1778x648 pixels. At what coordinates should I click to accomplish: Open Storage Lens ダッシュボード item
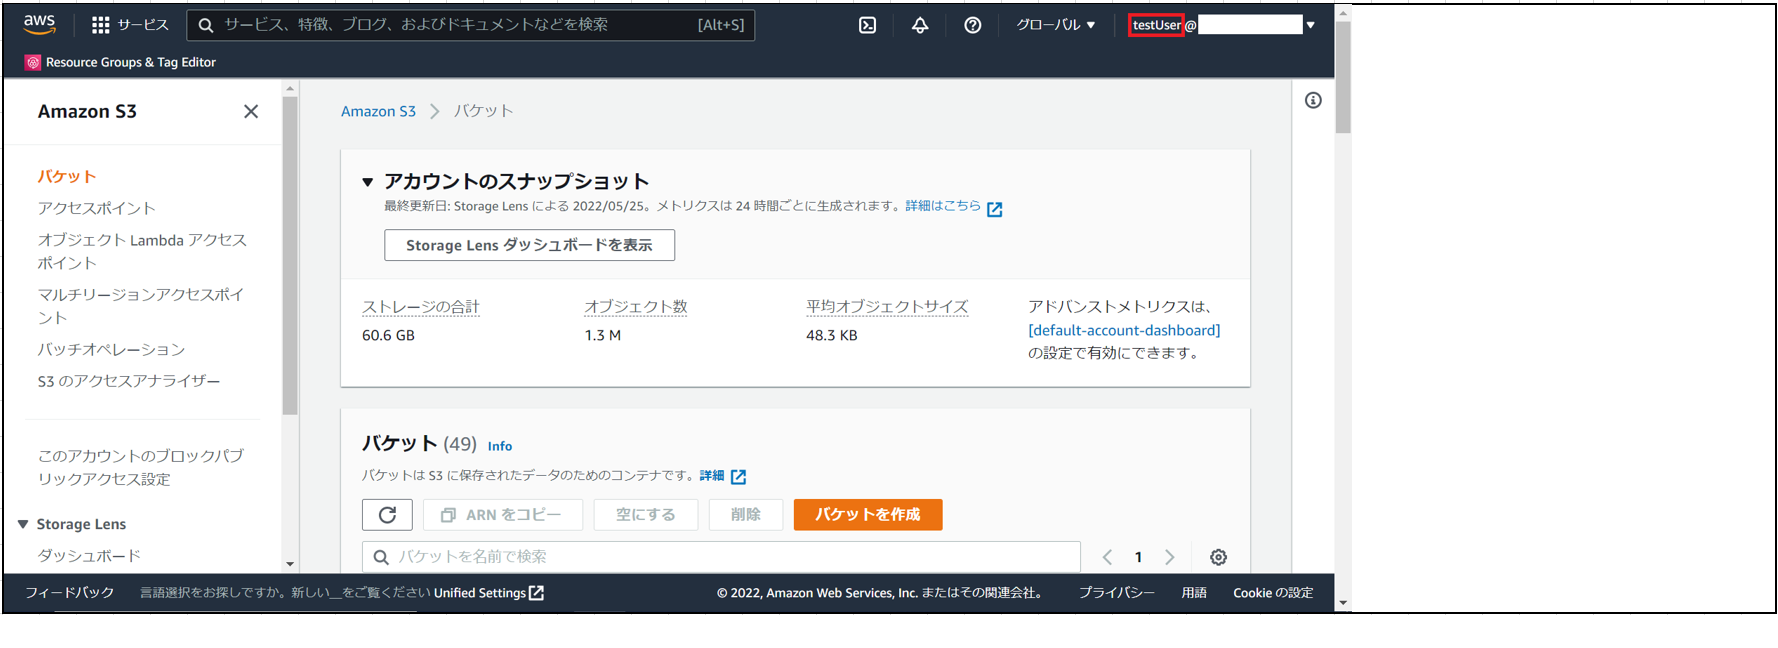tap(89, 555)
